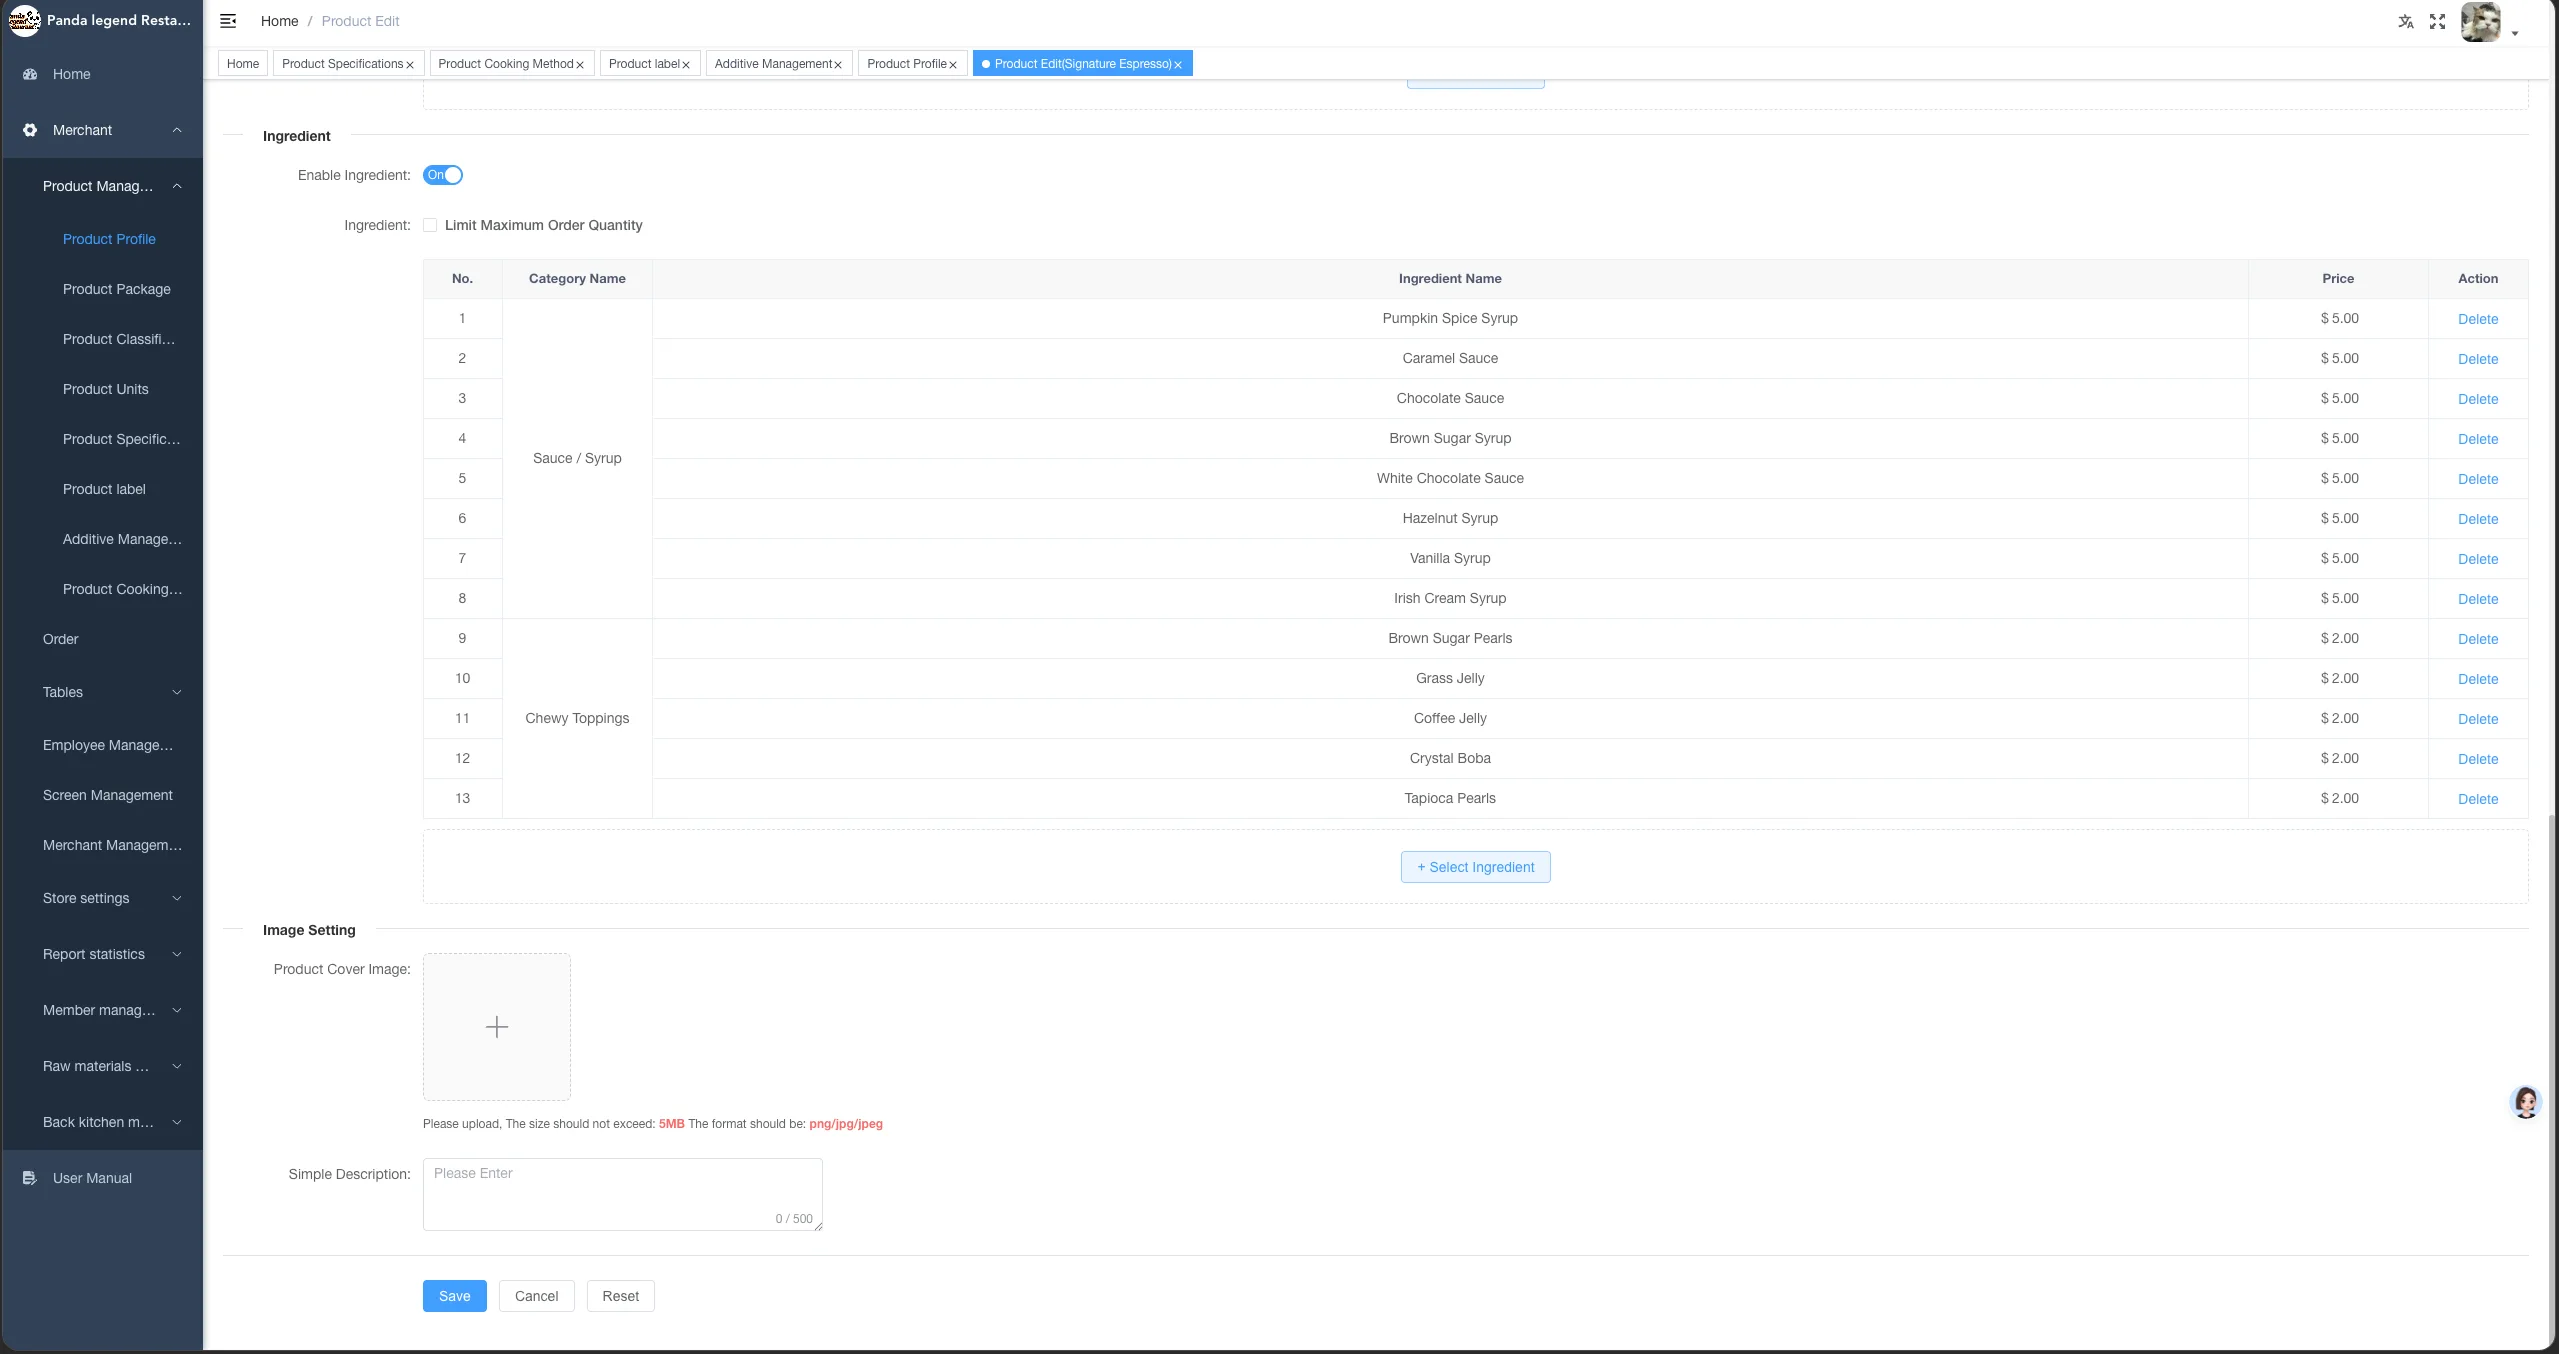Open customer support assistant avatar
Viewport: 2559px width, 1354px height.
[x=2526, y=1102]
